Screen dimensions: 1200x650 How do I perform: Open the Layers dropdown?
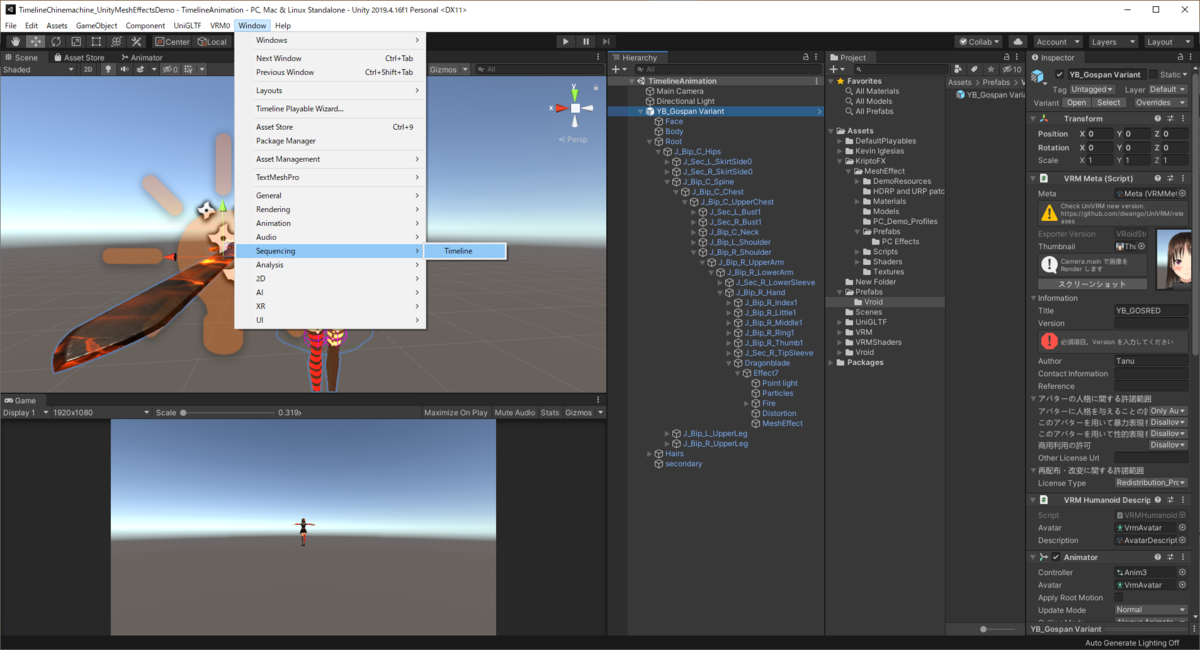coord(1112,42)
